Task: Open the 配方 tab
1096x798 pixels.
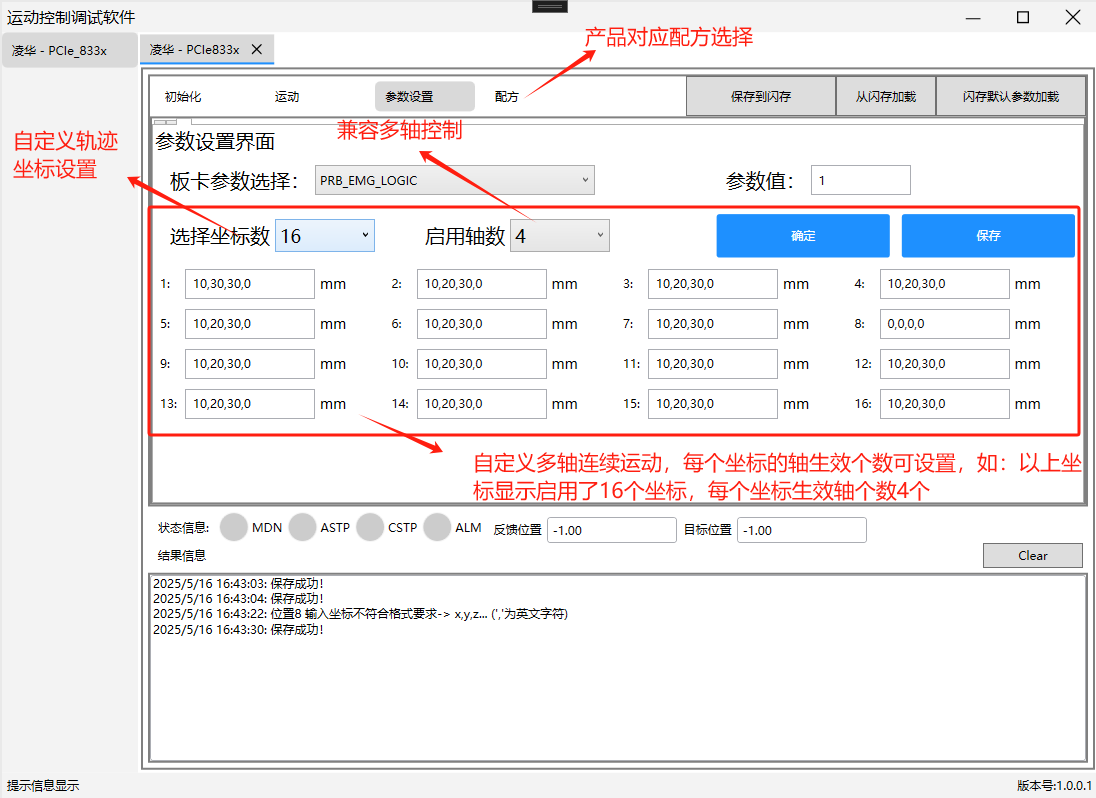Action: (507, 96)
